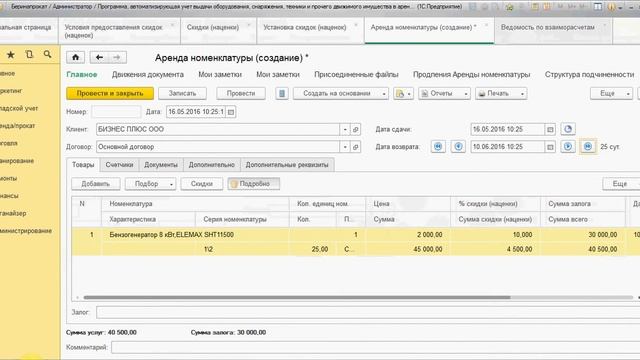Click Скидки button in table toolbar

202,184
